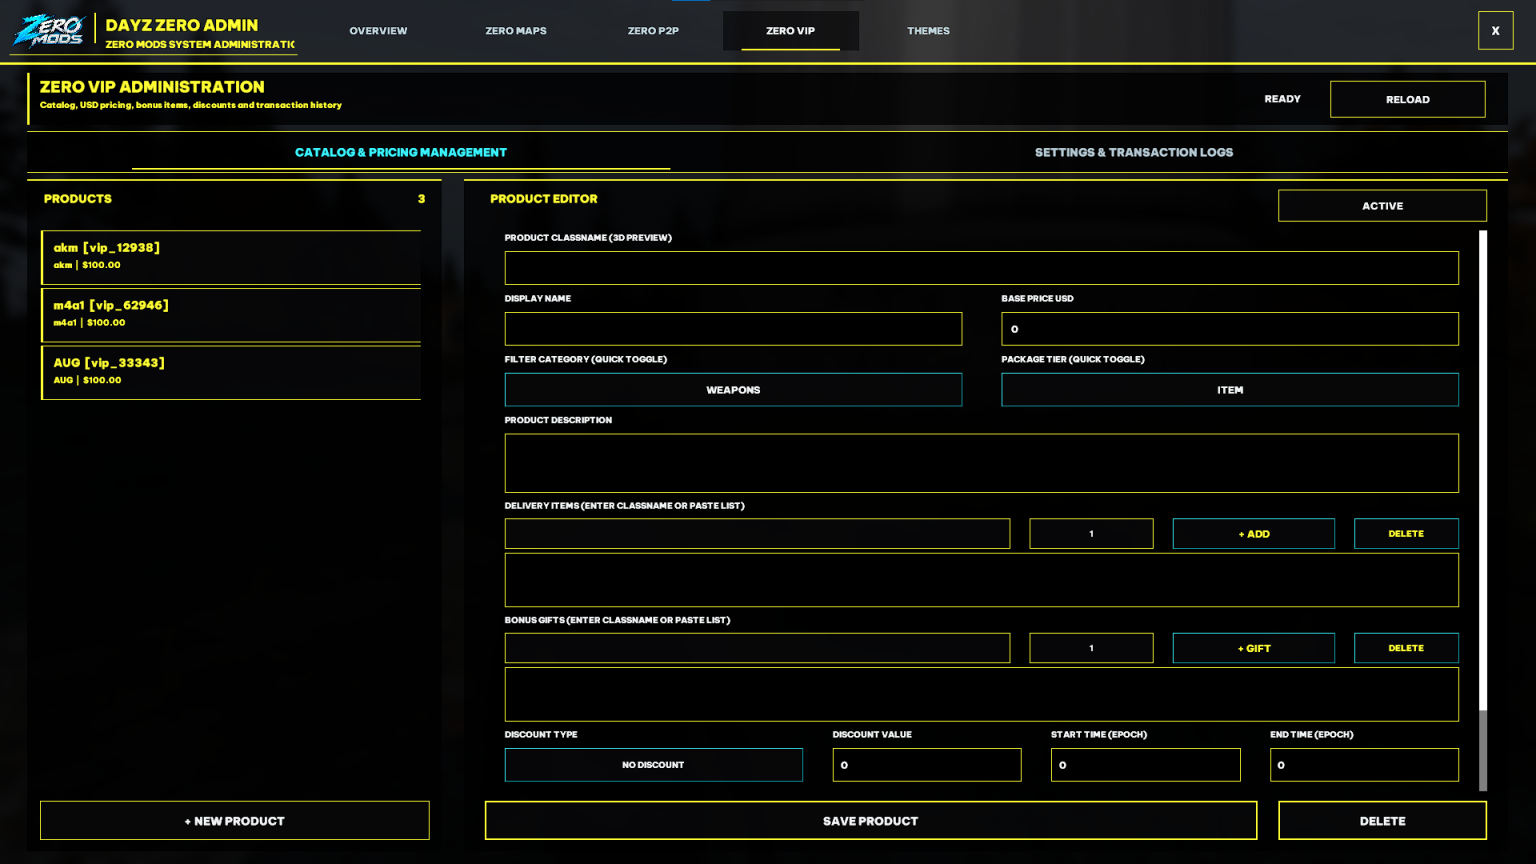The height and width of the screenshot is (864, 1536).
Task: Click the Display Name input field
Action: (x=733, y=329)
